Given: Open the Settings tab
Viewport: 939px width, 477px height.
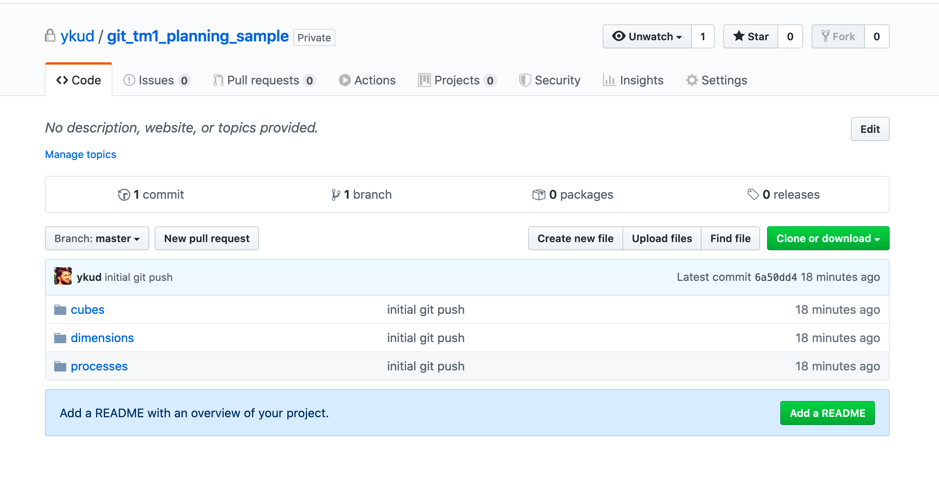Looking at the screenshot, I should click(x=716, y=80).
